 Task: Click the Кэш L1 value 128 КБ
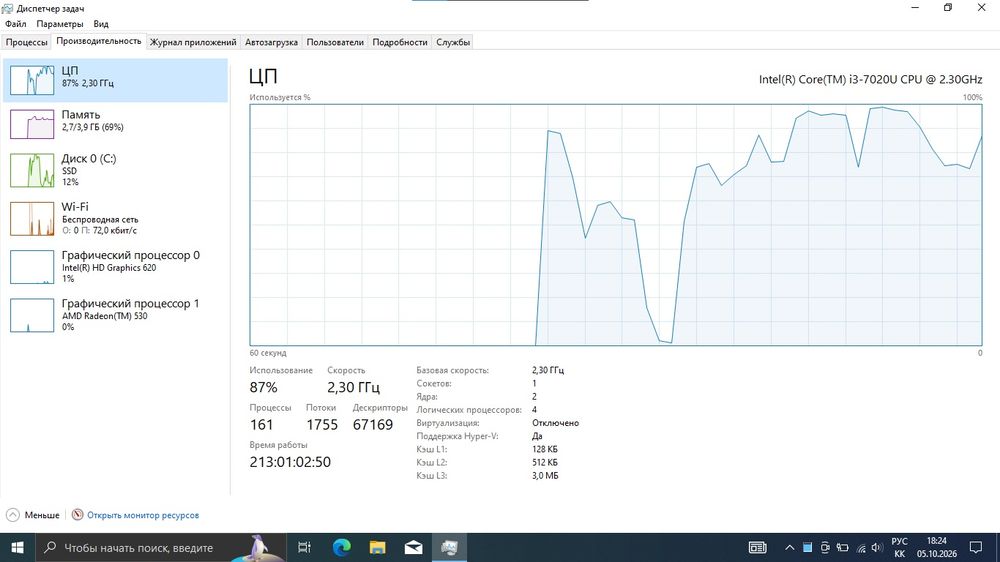coord(545,449)
